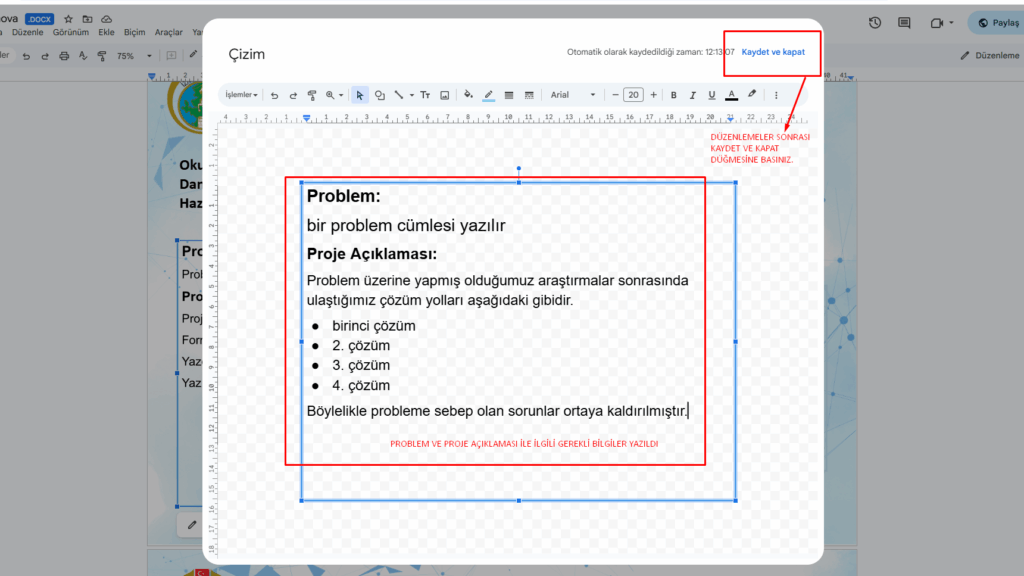This screenshot has height=576, width=1024.
Task: Click bullet item "2. çözüm"
Action: click(x=360, y=345)
